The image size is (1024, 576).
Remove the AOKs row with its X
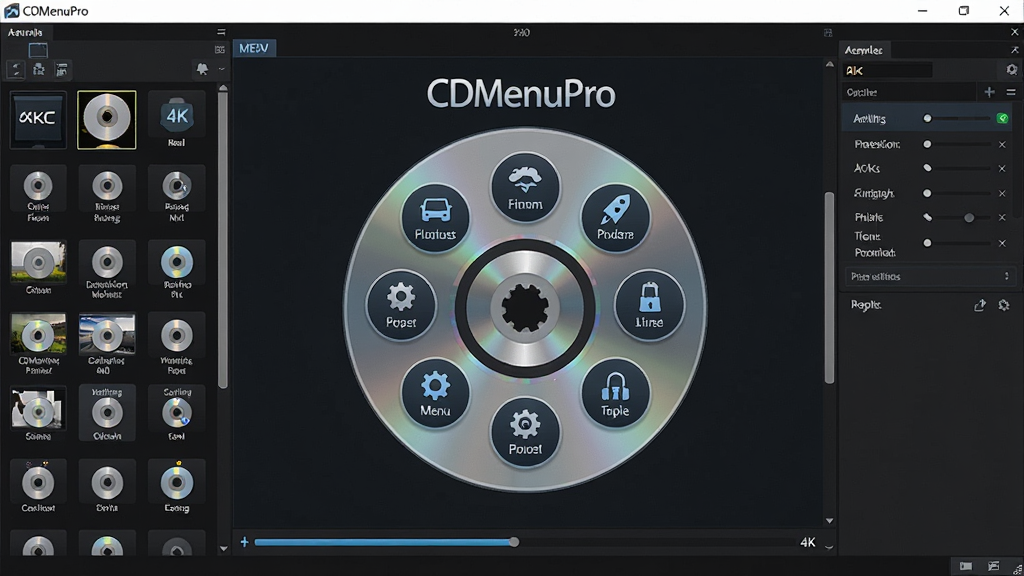coord(1002,168)
